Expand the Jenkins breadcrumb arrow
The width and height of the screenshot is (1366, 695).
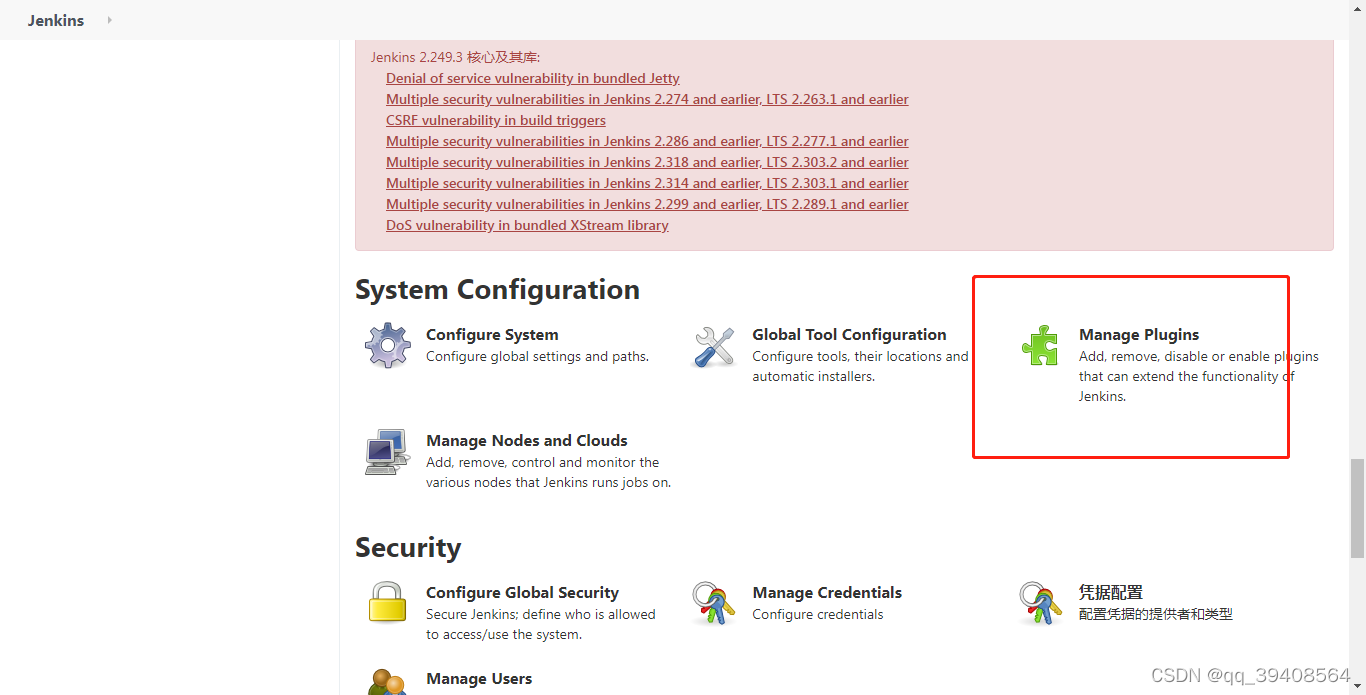[109, 20]
